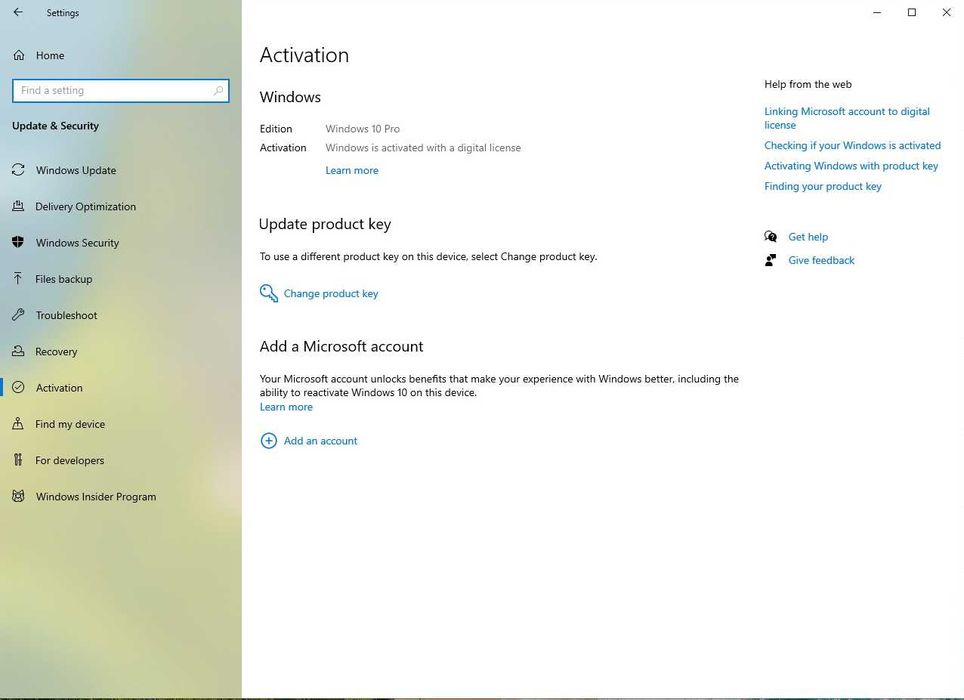Screen dimensions: 964x700
Task: Go to Windows Security section
Action: coord(120,243)
